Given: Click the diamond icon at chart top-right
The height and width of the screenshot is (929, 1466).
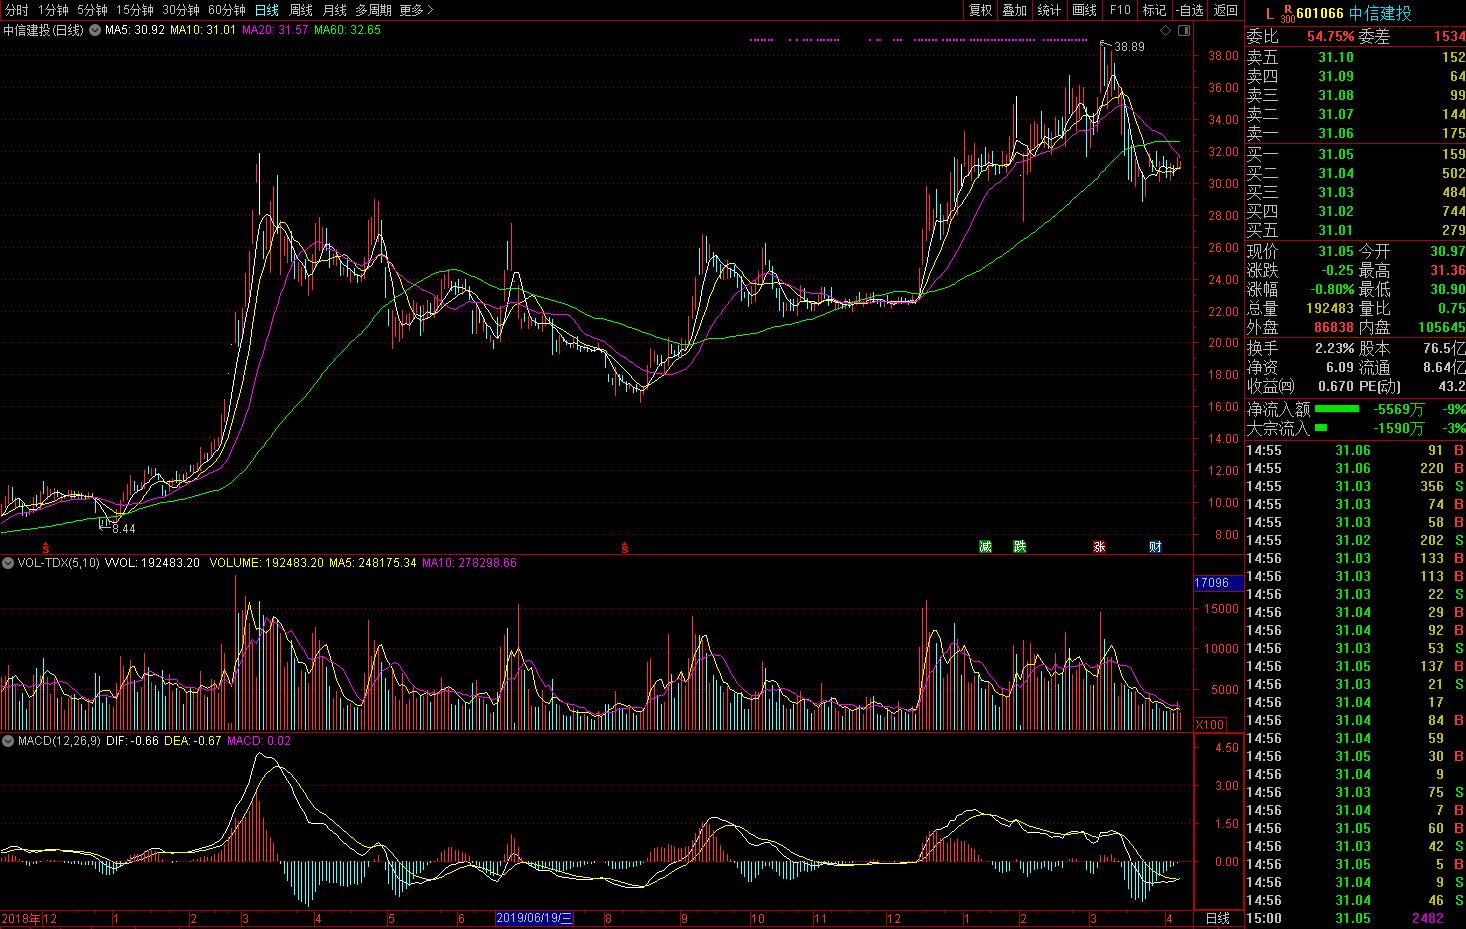Looking at the screenshot, I should click(1166, 31).
